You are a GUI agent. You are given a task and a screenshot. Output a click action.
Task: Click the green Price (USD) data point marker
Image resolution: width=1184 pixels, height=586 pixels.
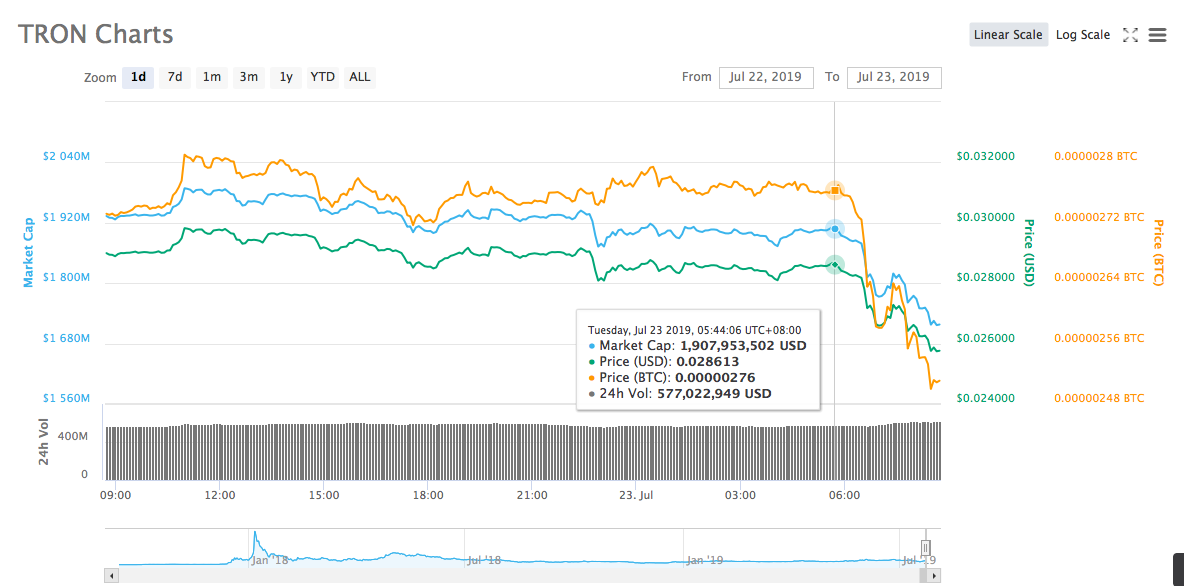click(835, 264)
